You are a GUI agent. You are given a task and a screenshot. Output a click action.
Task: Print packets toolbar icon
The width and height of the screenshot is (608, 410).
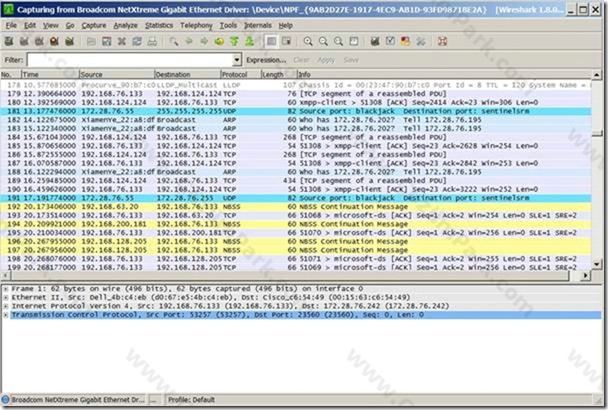pos(152,41)
